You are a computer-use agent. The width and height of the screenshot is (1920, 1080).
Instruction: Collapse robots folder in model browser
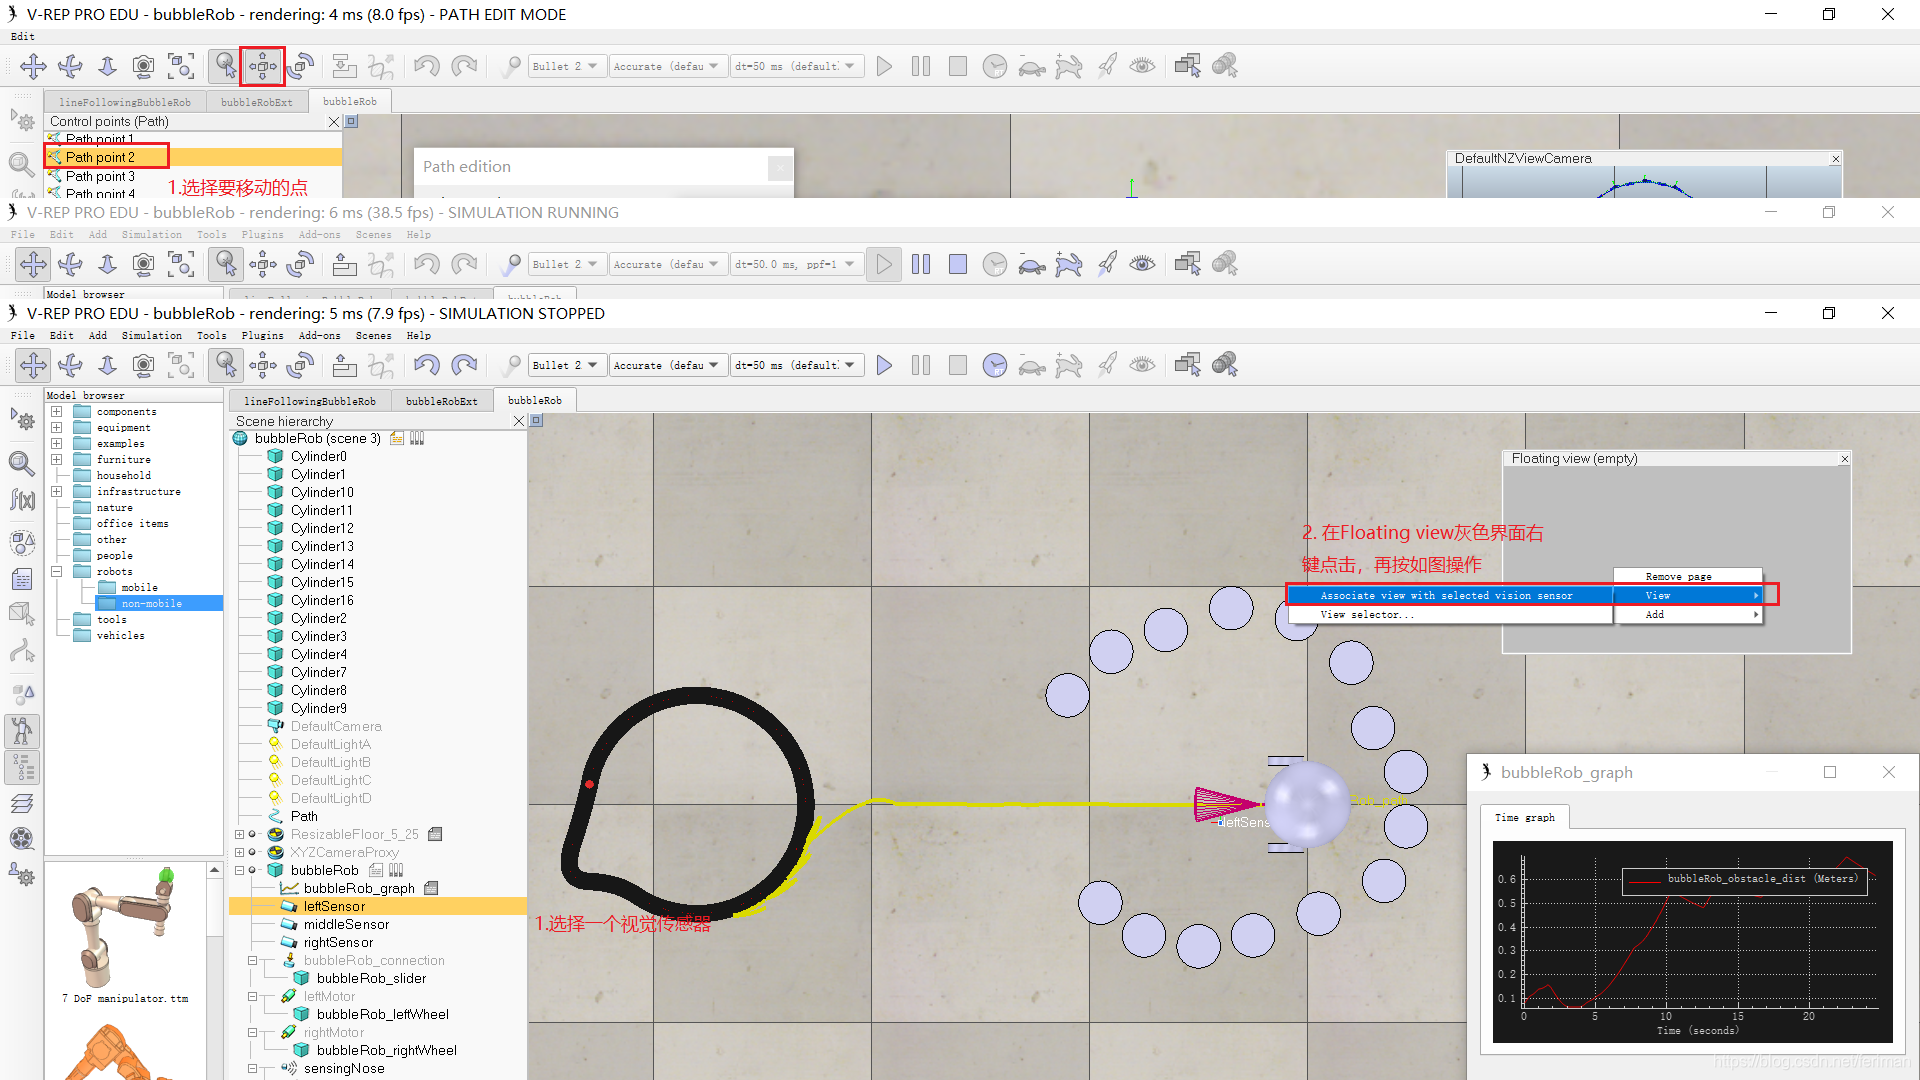57,572
